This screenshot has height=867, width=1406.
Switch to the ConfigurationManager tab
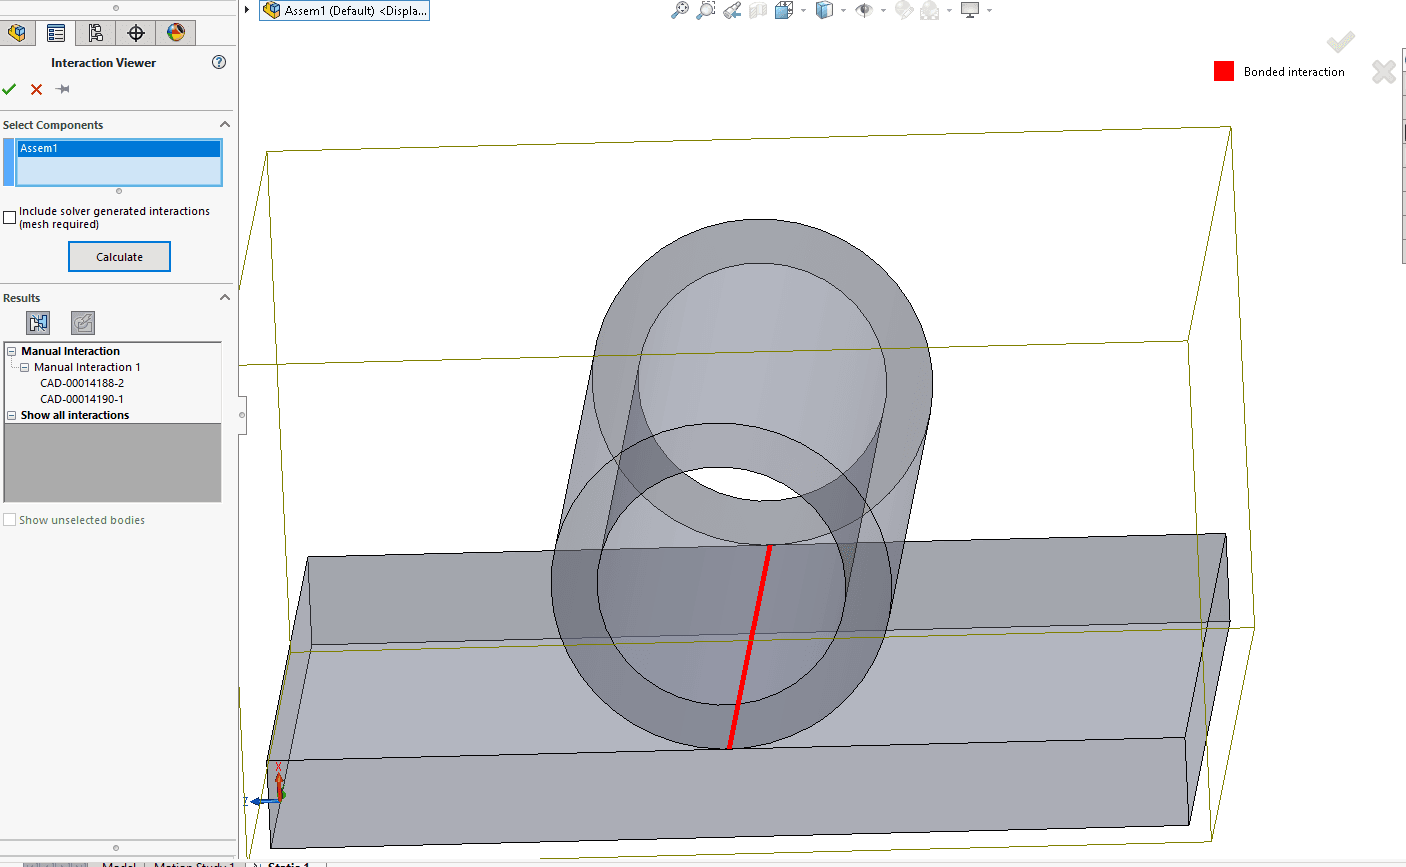(x=96, y=33)
